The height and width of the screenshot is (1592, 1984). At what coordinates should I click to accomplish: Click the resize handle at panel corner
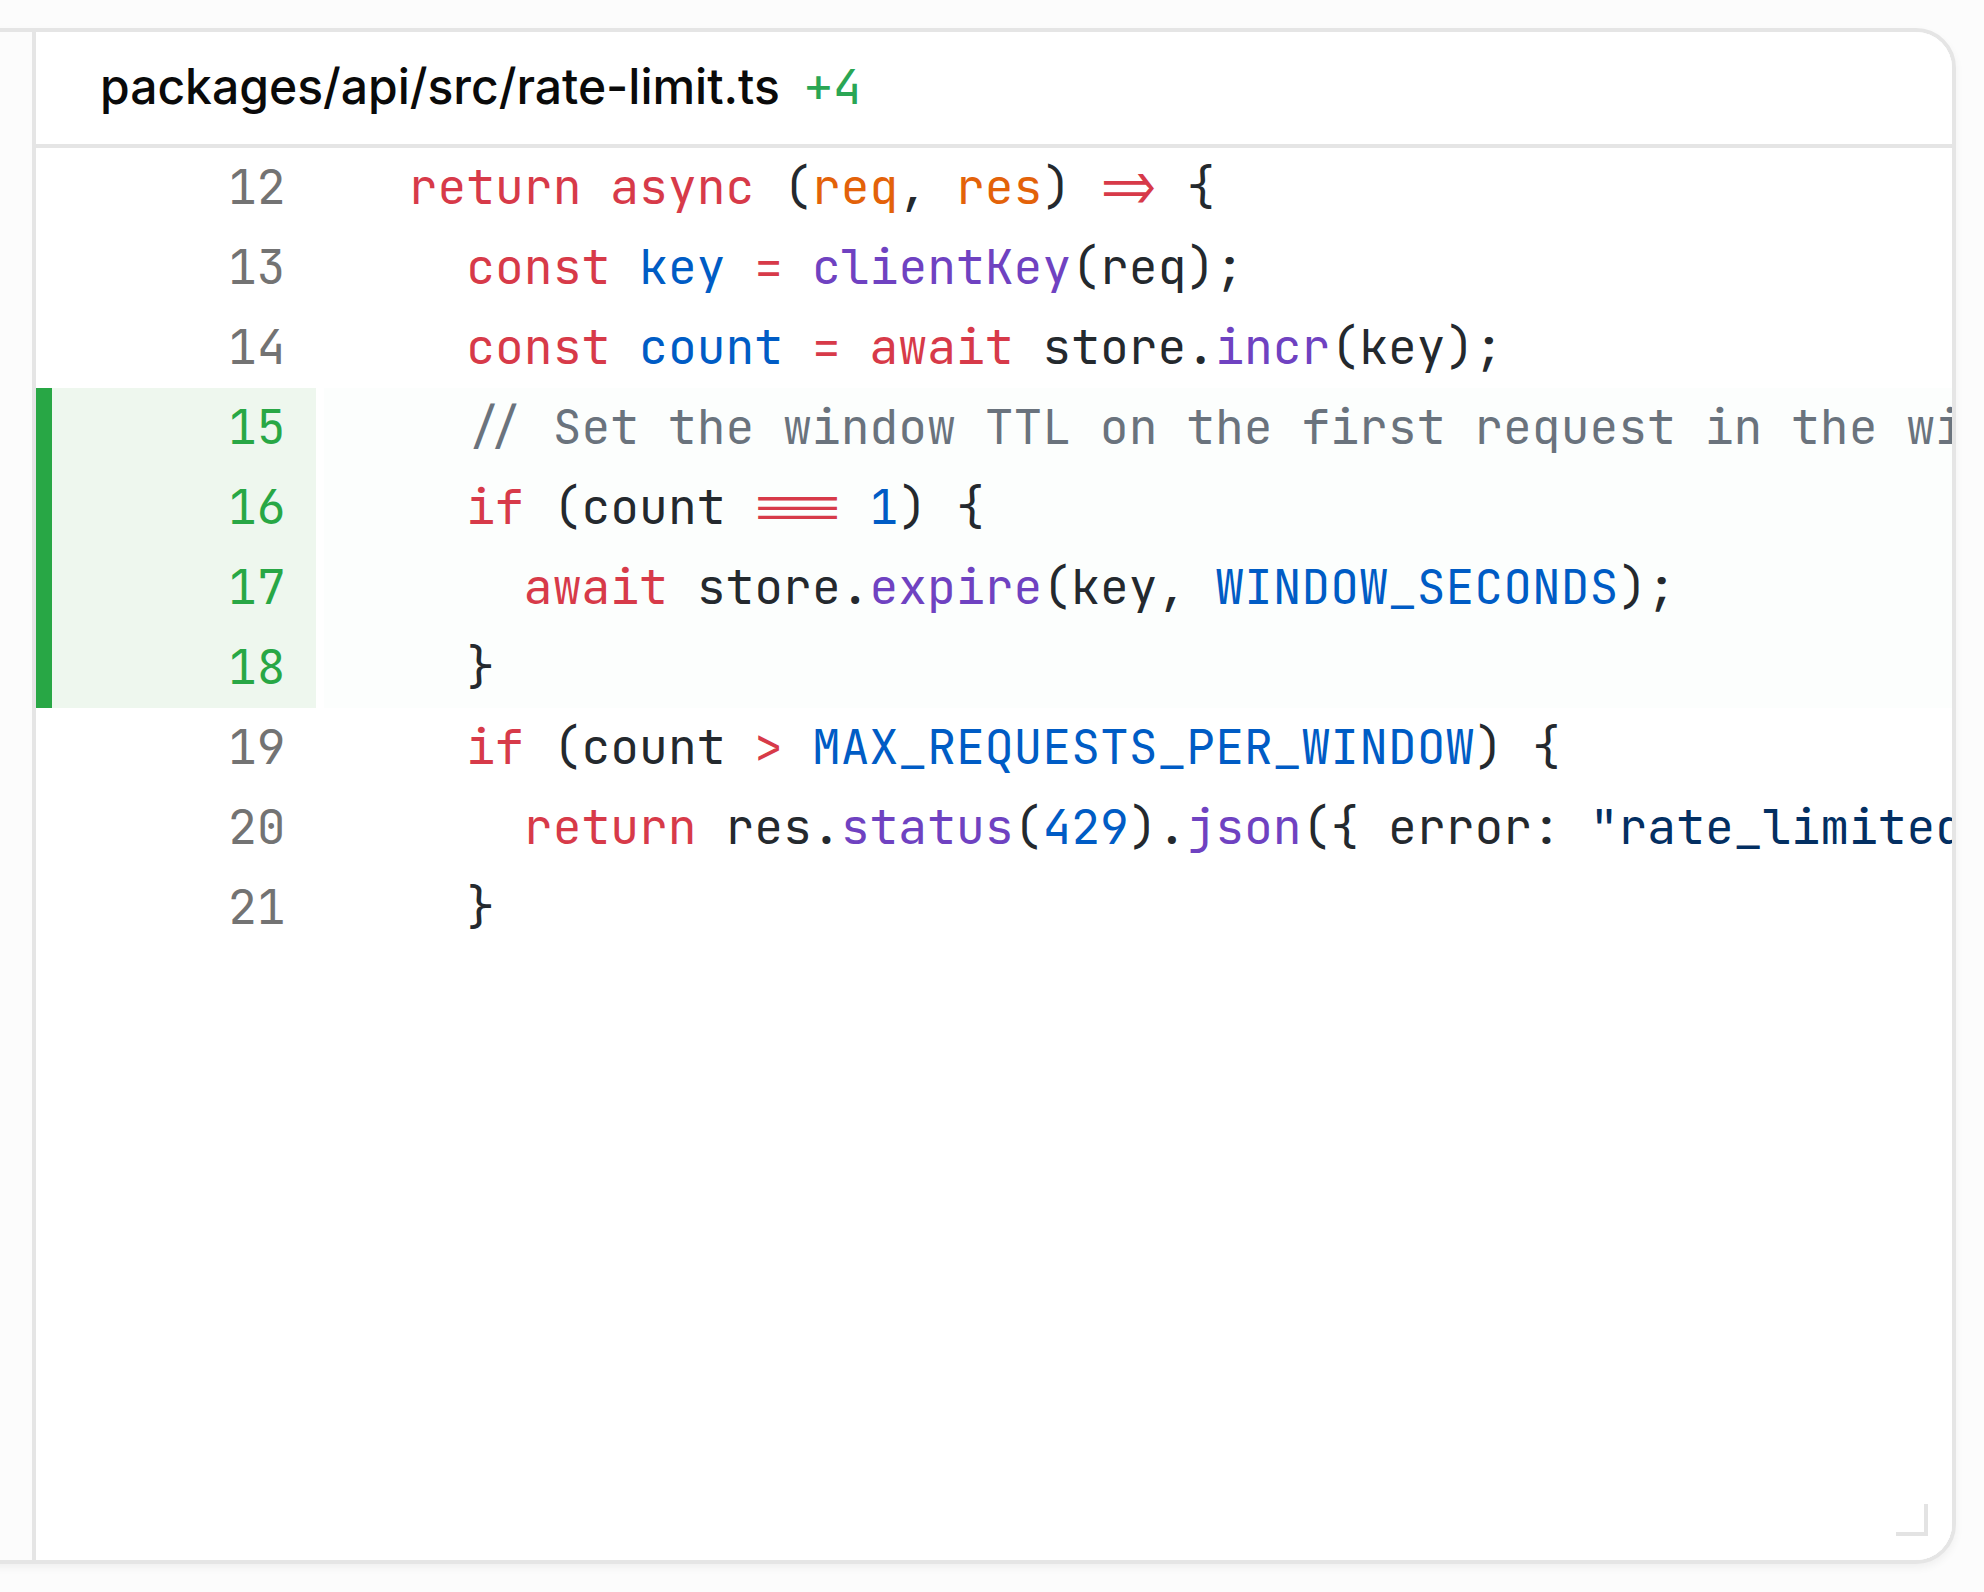(x=1912, y=1519)
